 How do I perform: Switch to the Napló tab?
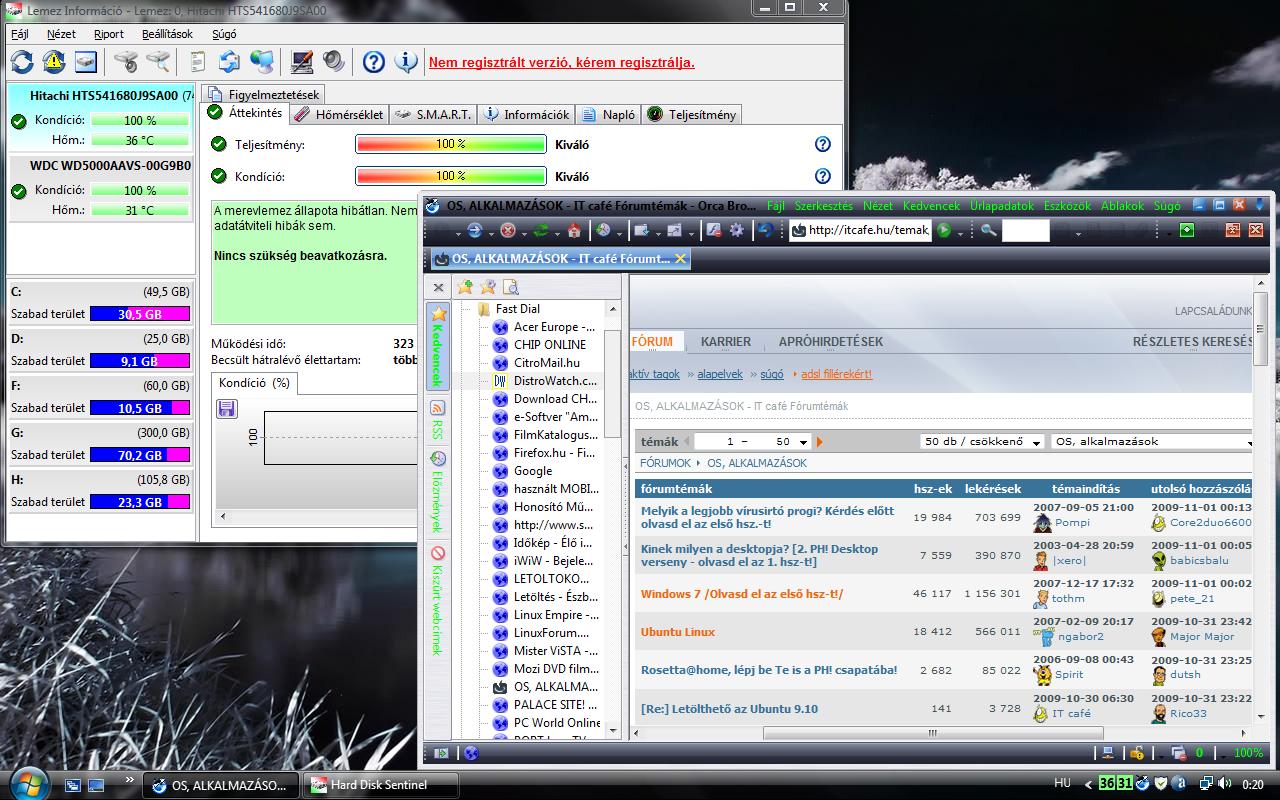click(608, 114)
